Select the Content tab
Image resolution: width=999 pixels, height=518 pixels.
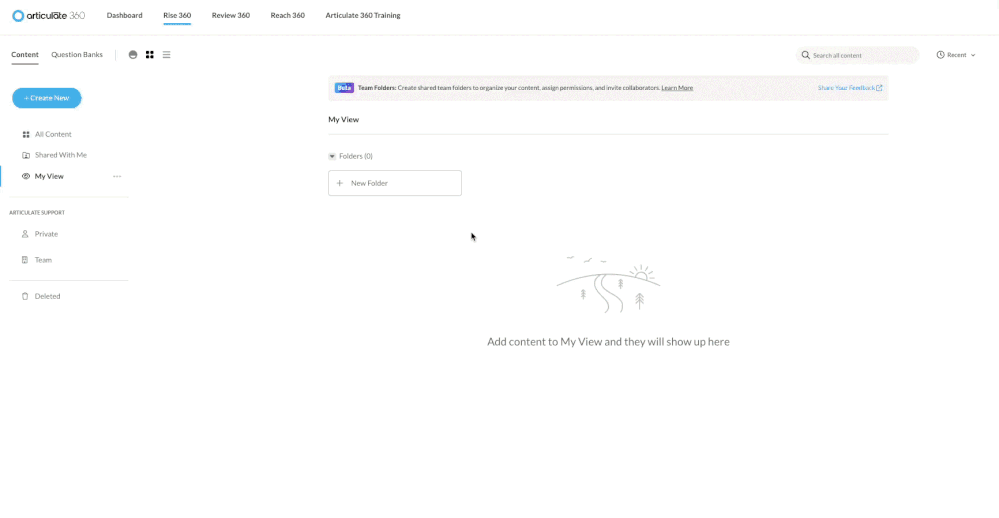25,55
